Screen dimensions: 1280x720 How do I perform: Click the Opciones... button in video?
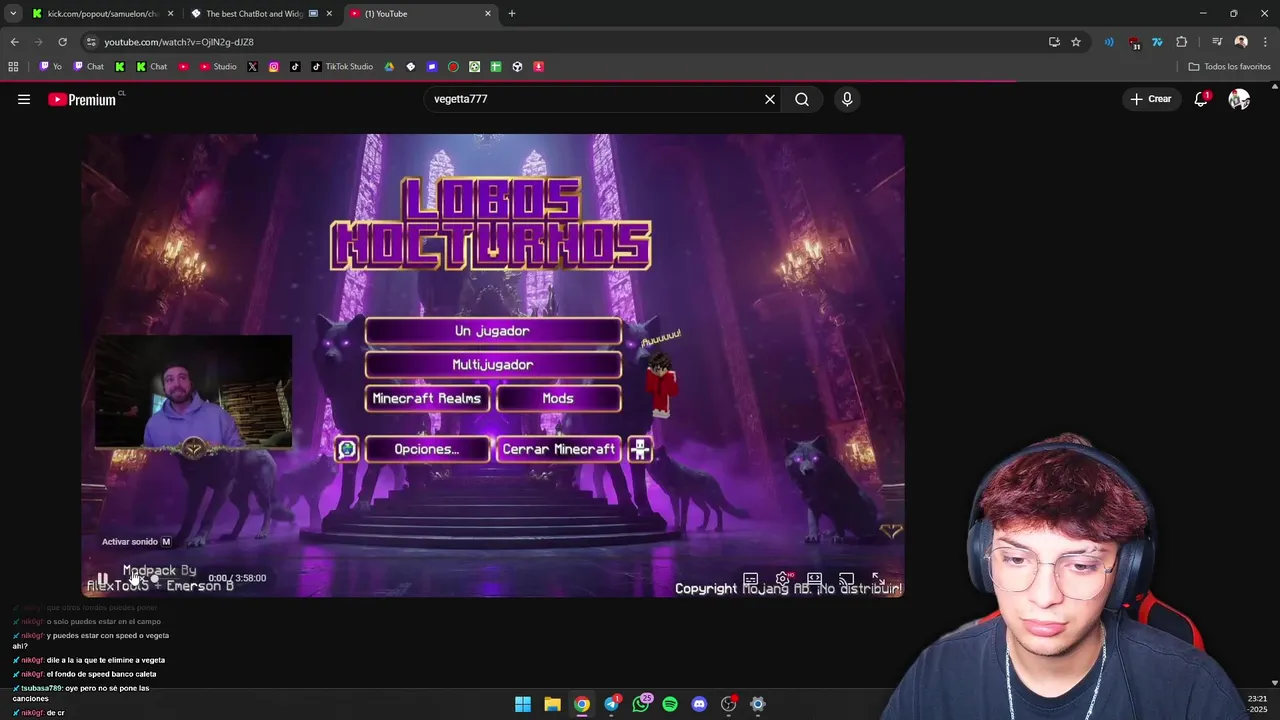pos(427,449)
